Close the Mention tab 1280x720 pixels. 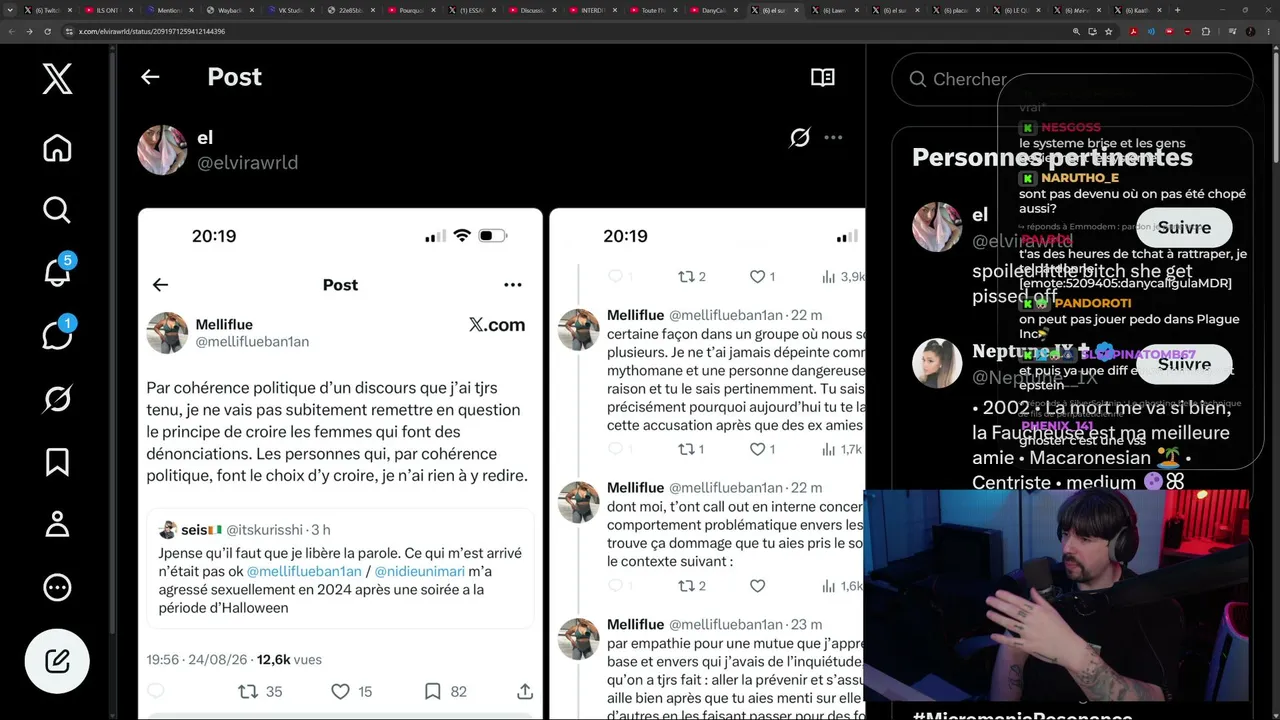click(x=193, y=10)
